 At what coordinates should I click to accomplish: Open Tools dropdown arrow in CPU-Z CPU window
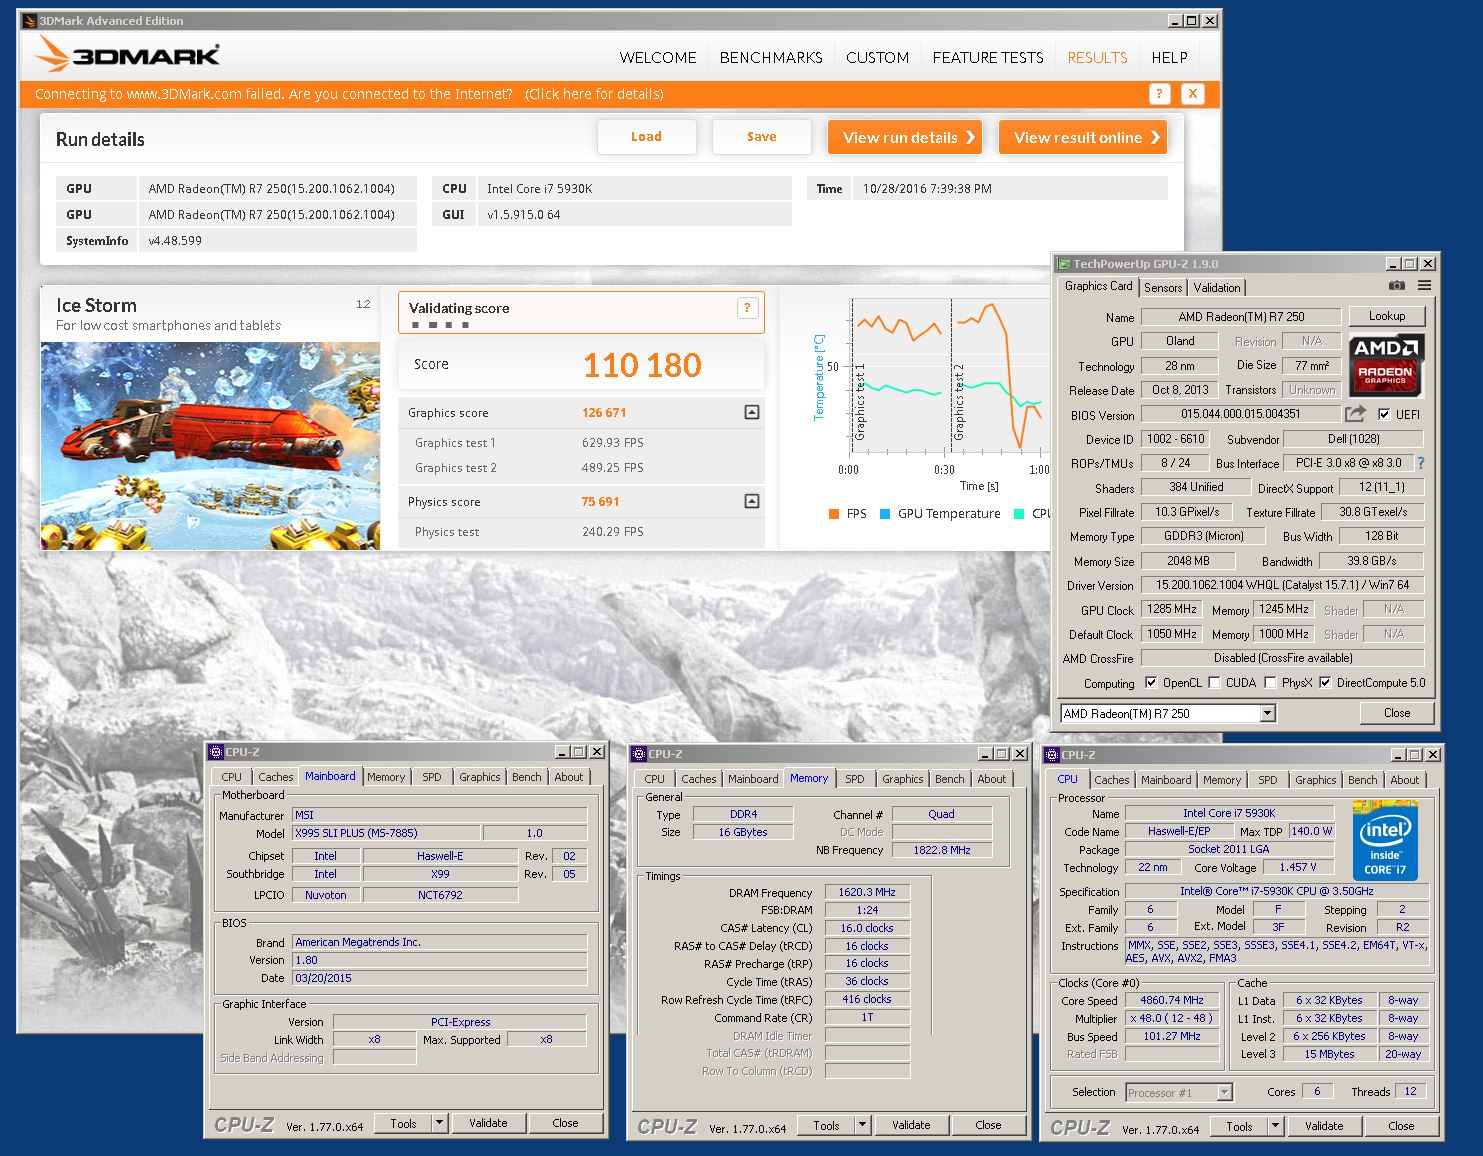(1275, 1126)
